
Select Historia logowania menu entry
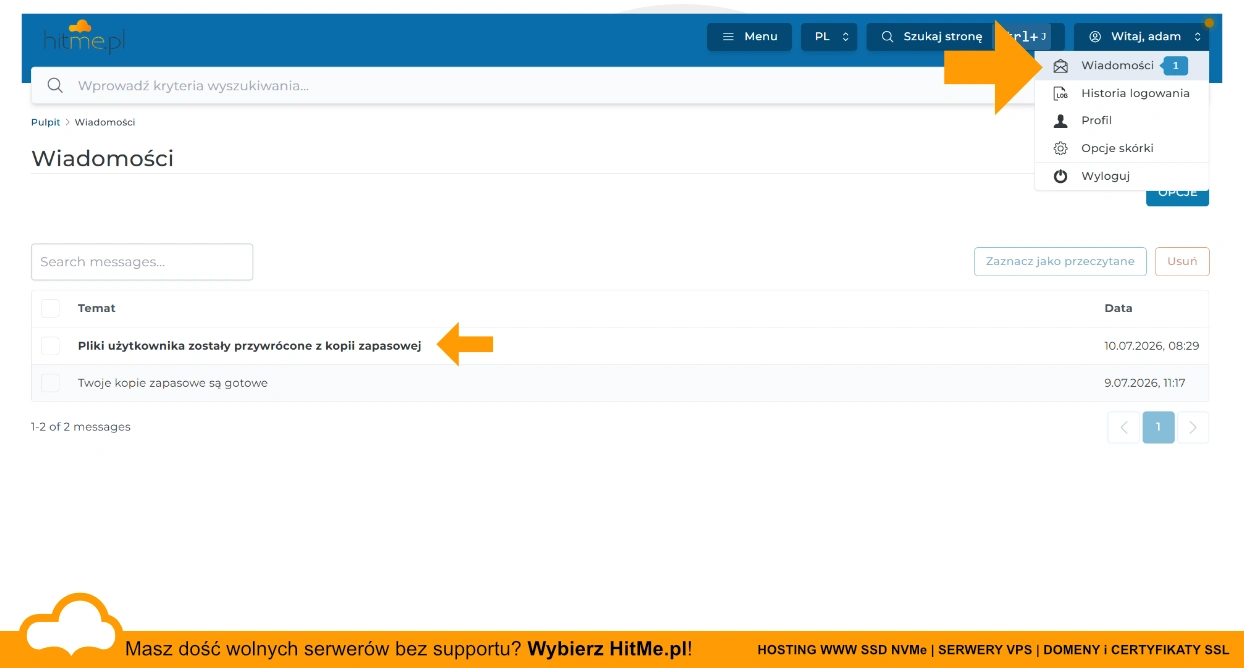[x=1121, y=93]
